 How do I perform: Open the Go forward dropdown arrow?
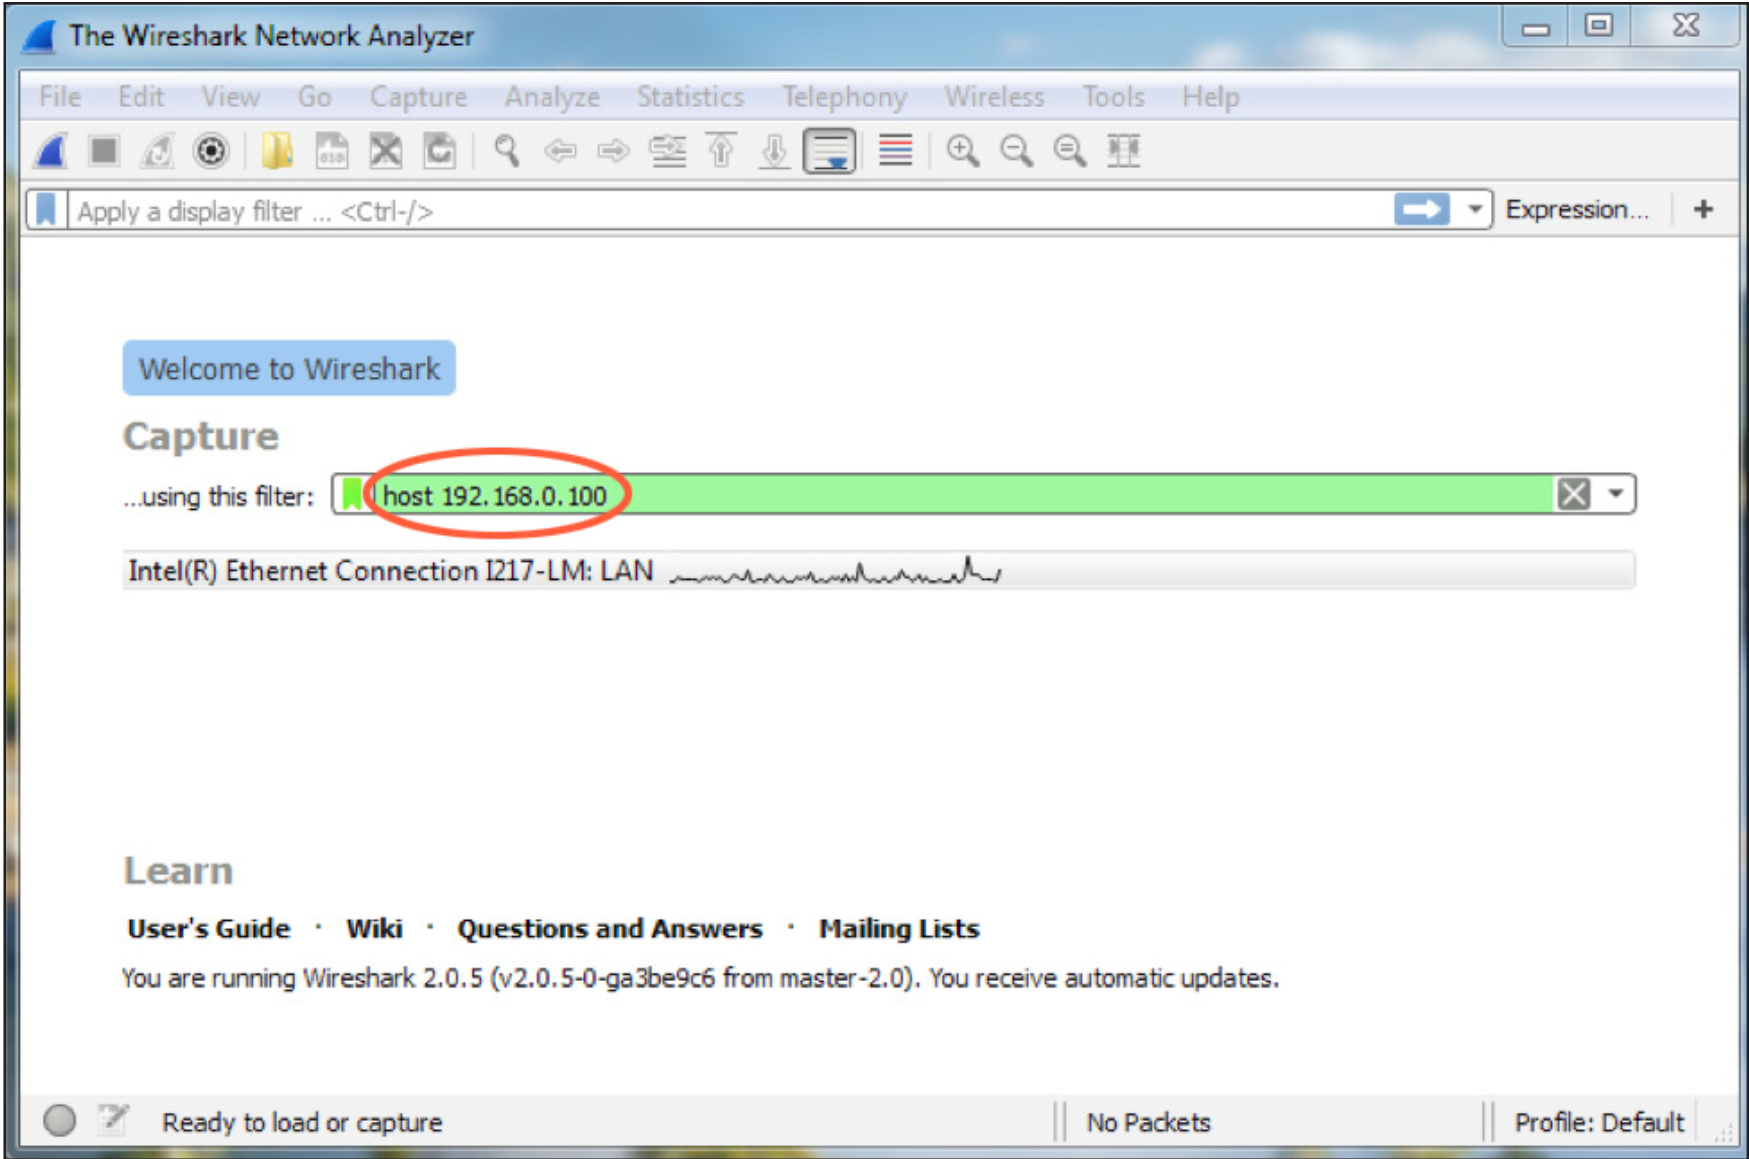click(x=612, y=152)
